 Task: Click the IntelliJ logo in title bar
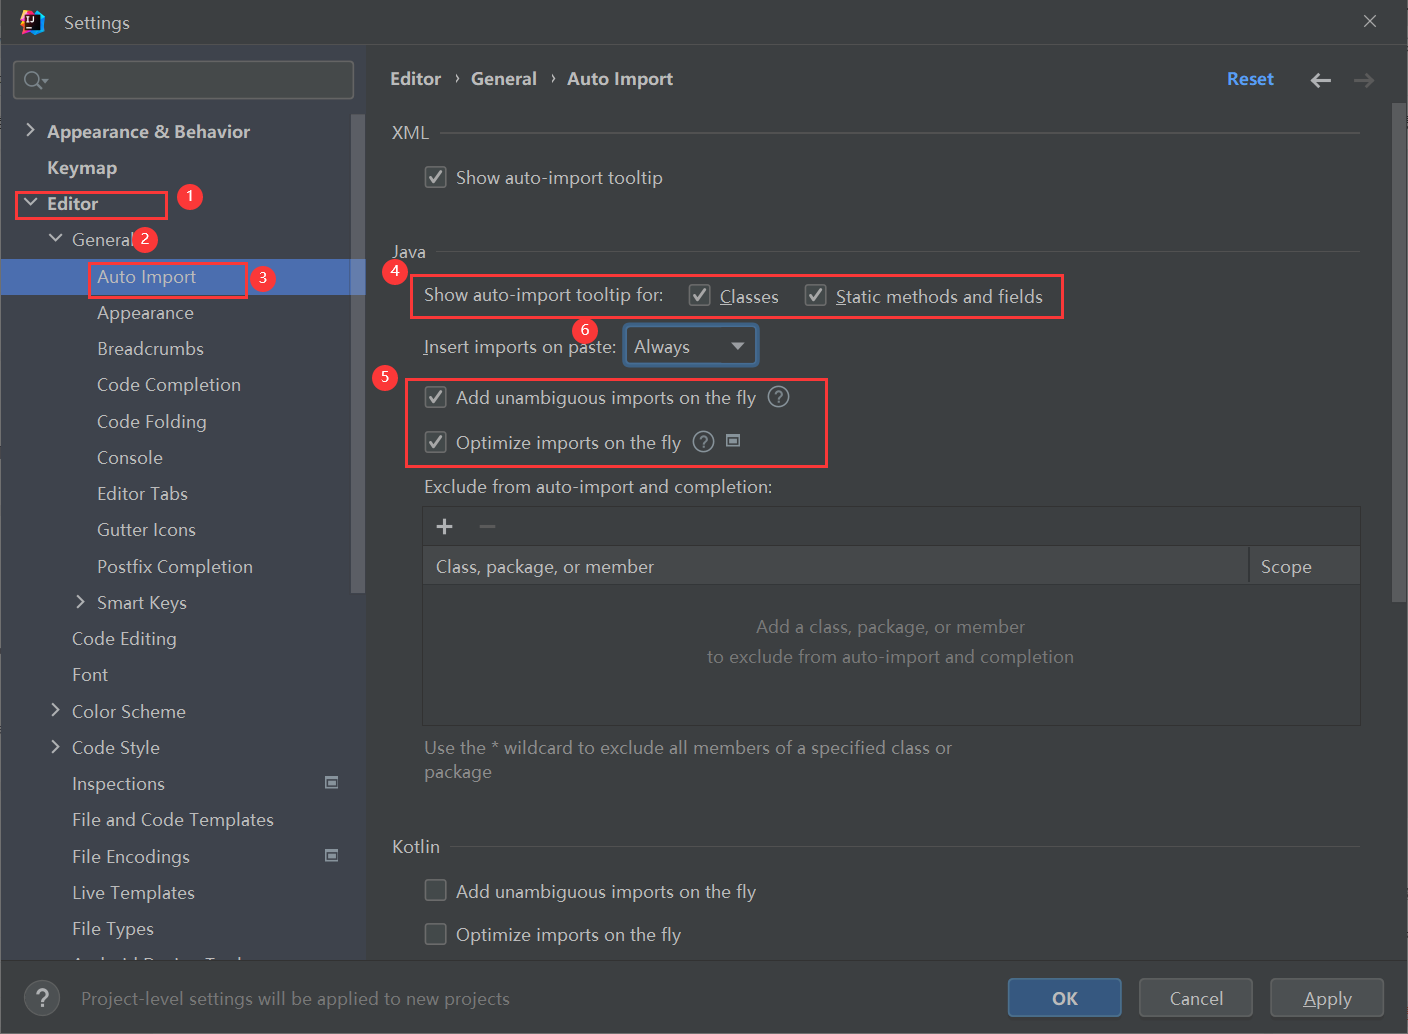click(x=32, y=22)
